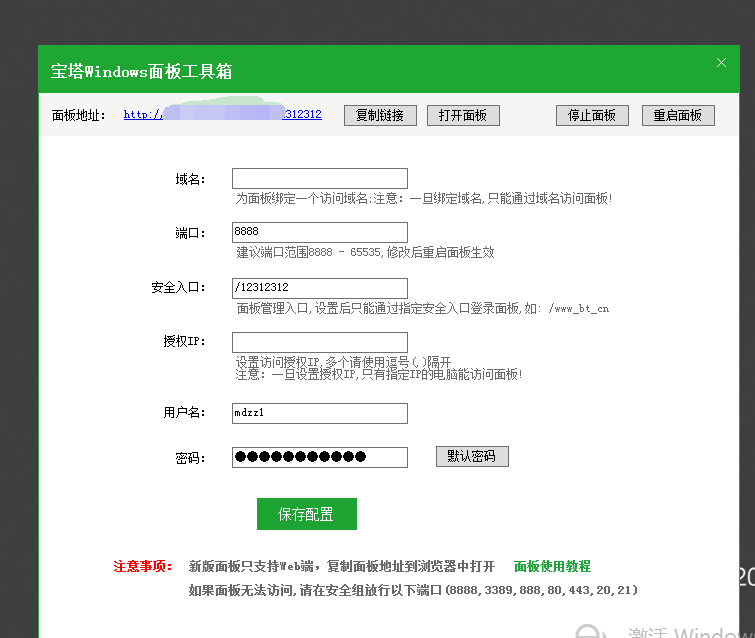Click the 注意: 一旦设置授权IP warning line
Viewport: 755px width, 638px height.
379,375
